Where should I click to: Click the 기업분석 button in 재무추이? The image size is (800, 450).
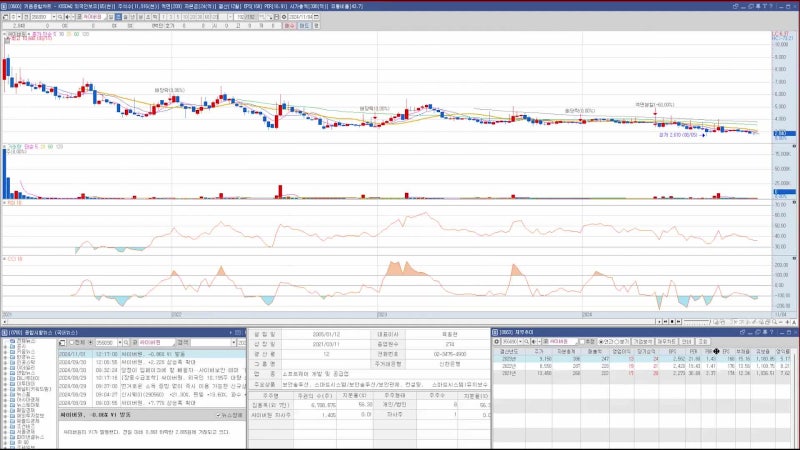tap(643, 342)
